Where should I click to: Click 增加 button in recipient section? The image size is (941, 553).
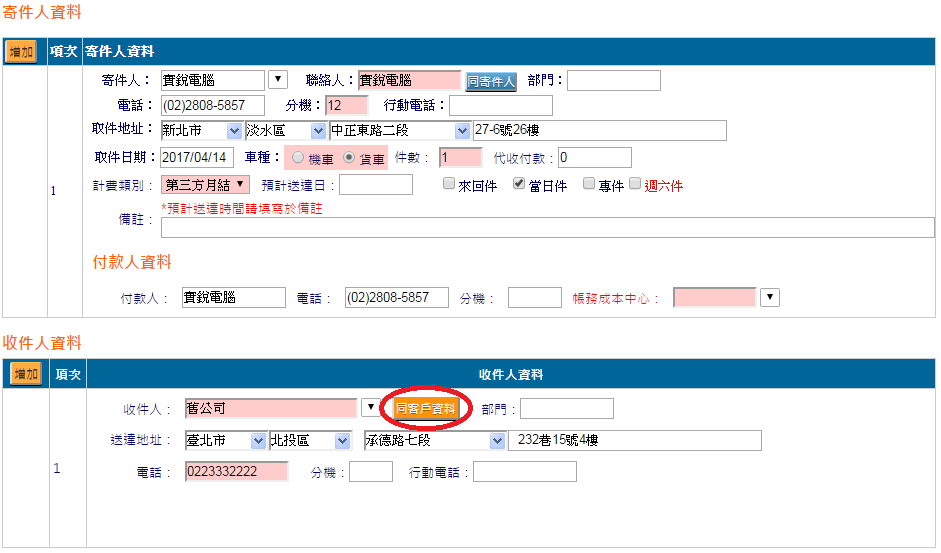(x=25, y=374)
